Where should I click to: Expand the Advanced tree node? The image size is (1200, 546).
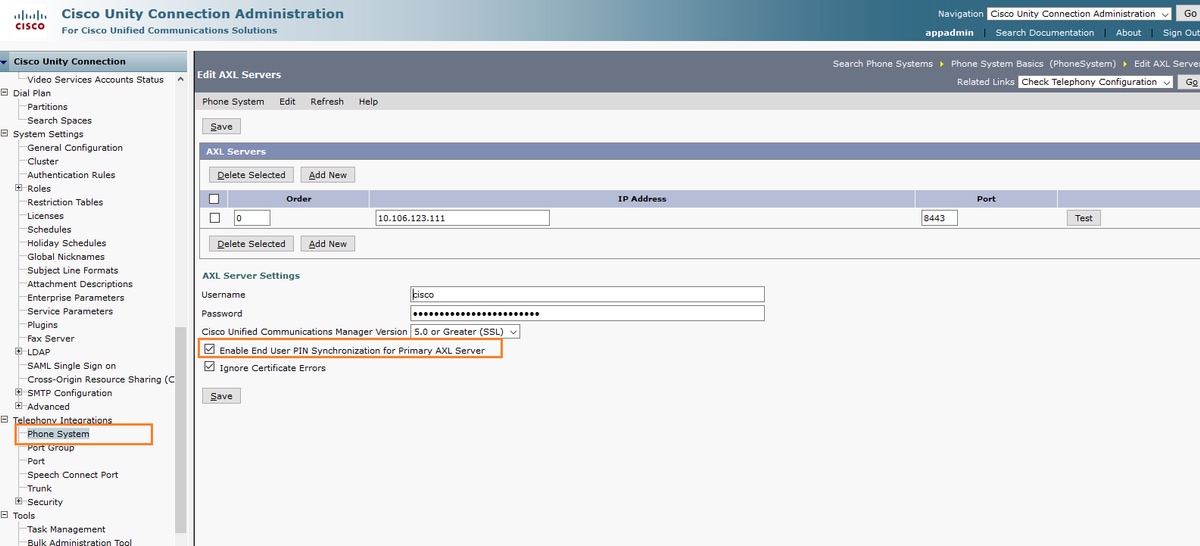[x=19, y=406]
